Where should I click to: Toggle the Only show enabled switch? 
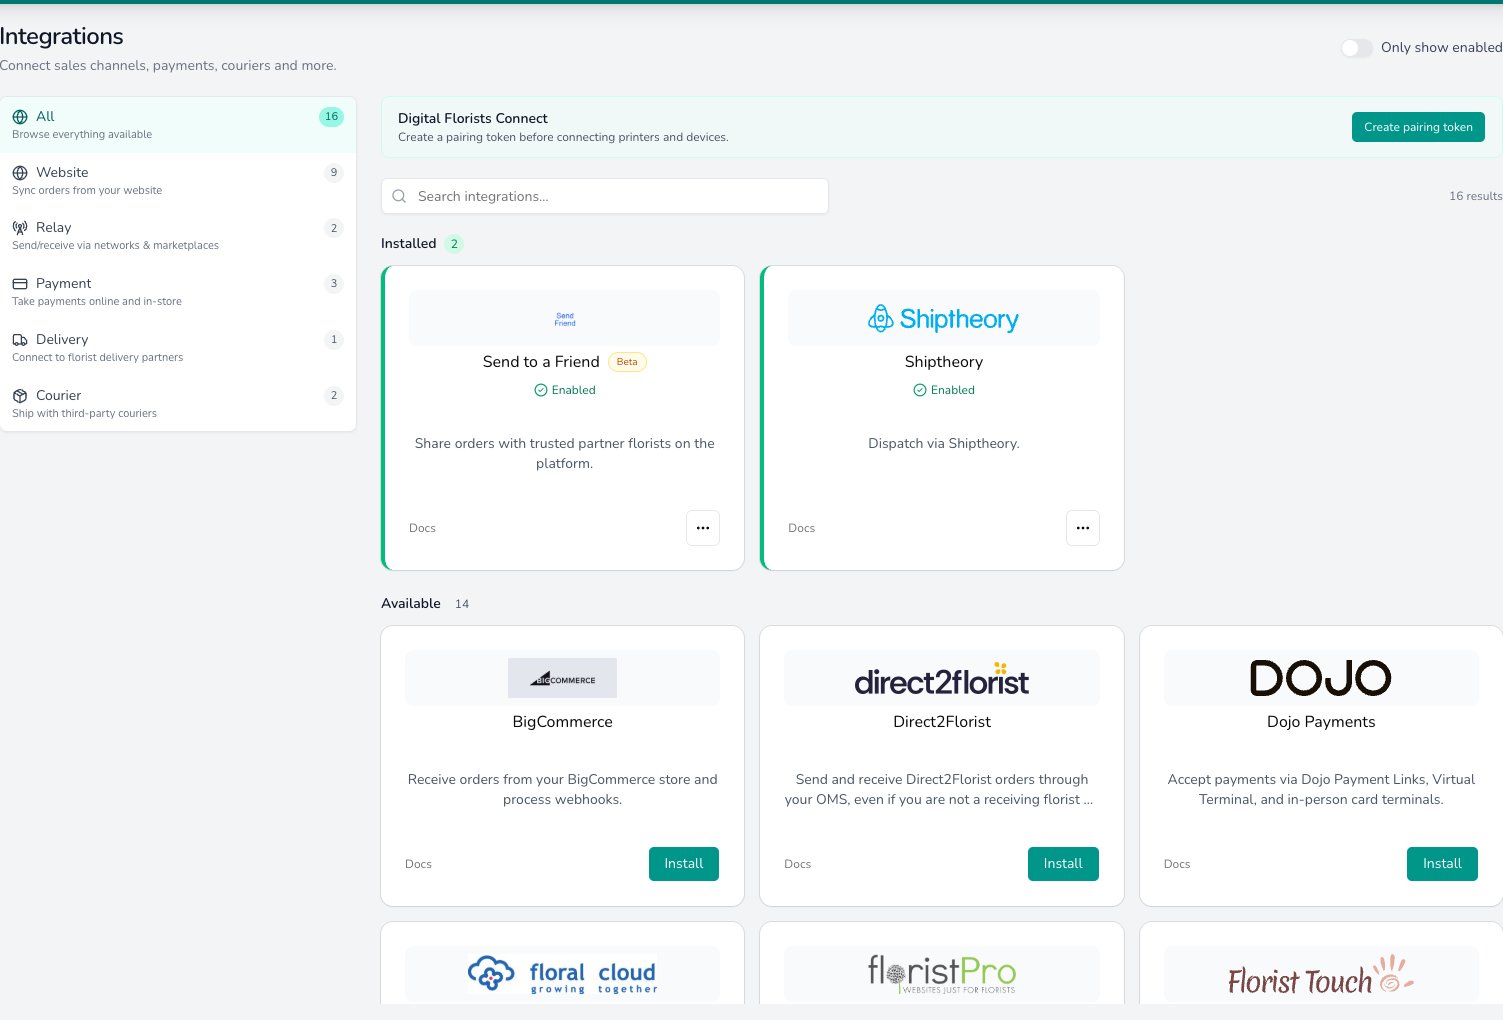click(1357, 48)
